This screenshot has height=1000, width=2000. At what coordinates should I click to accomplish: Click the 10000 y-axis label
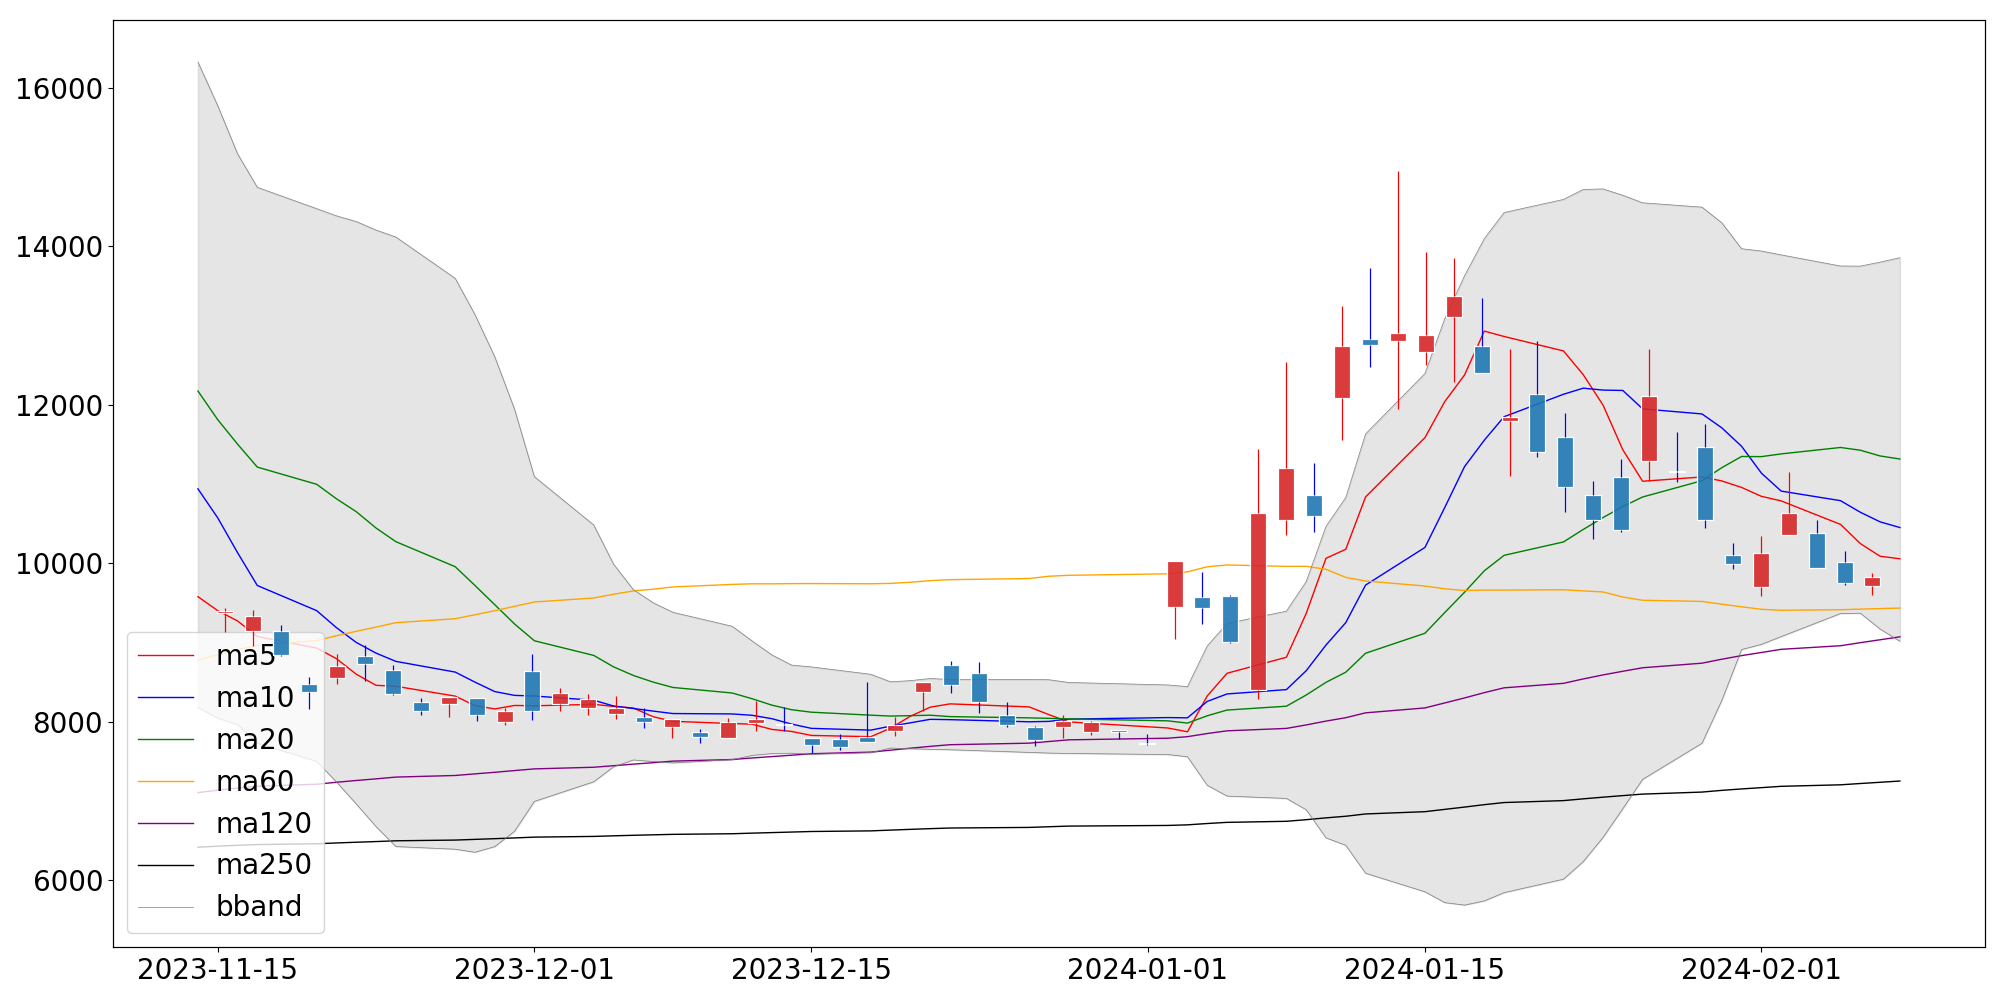pos(59,564)
